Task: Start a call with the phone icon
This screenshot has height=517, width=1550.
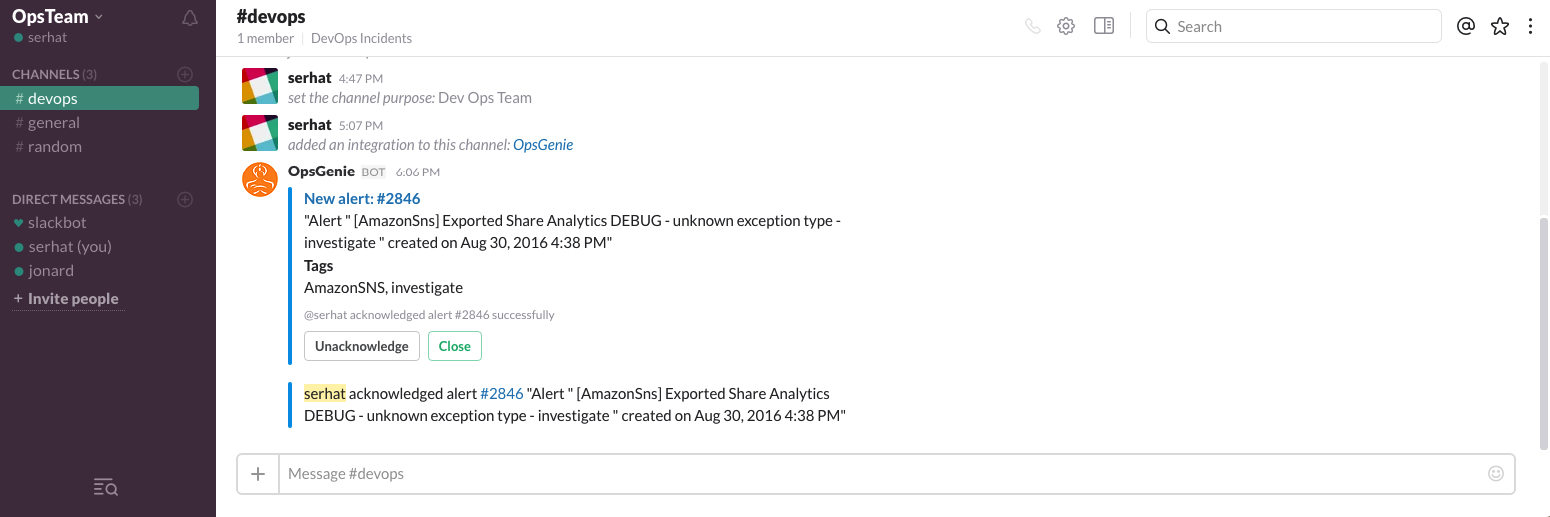Action: (x=1033, y=27)
